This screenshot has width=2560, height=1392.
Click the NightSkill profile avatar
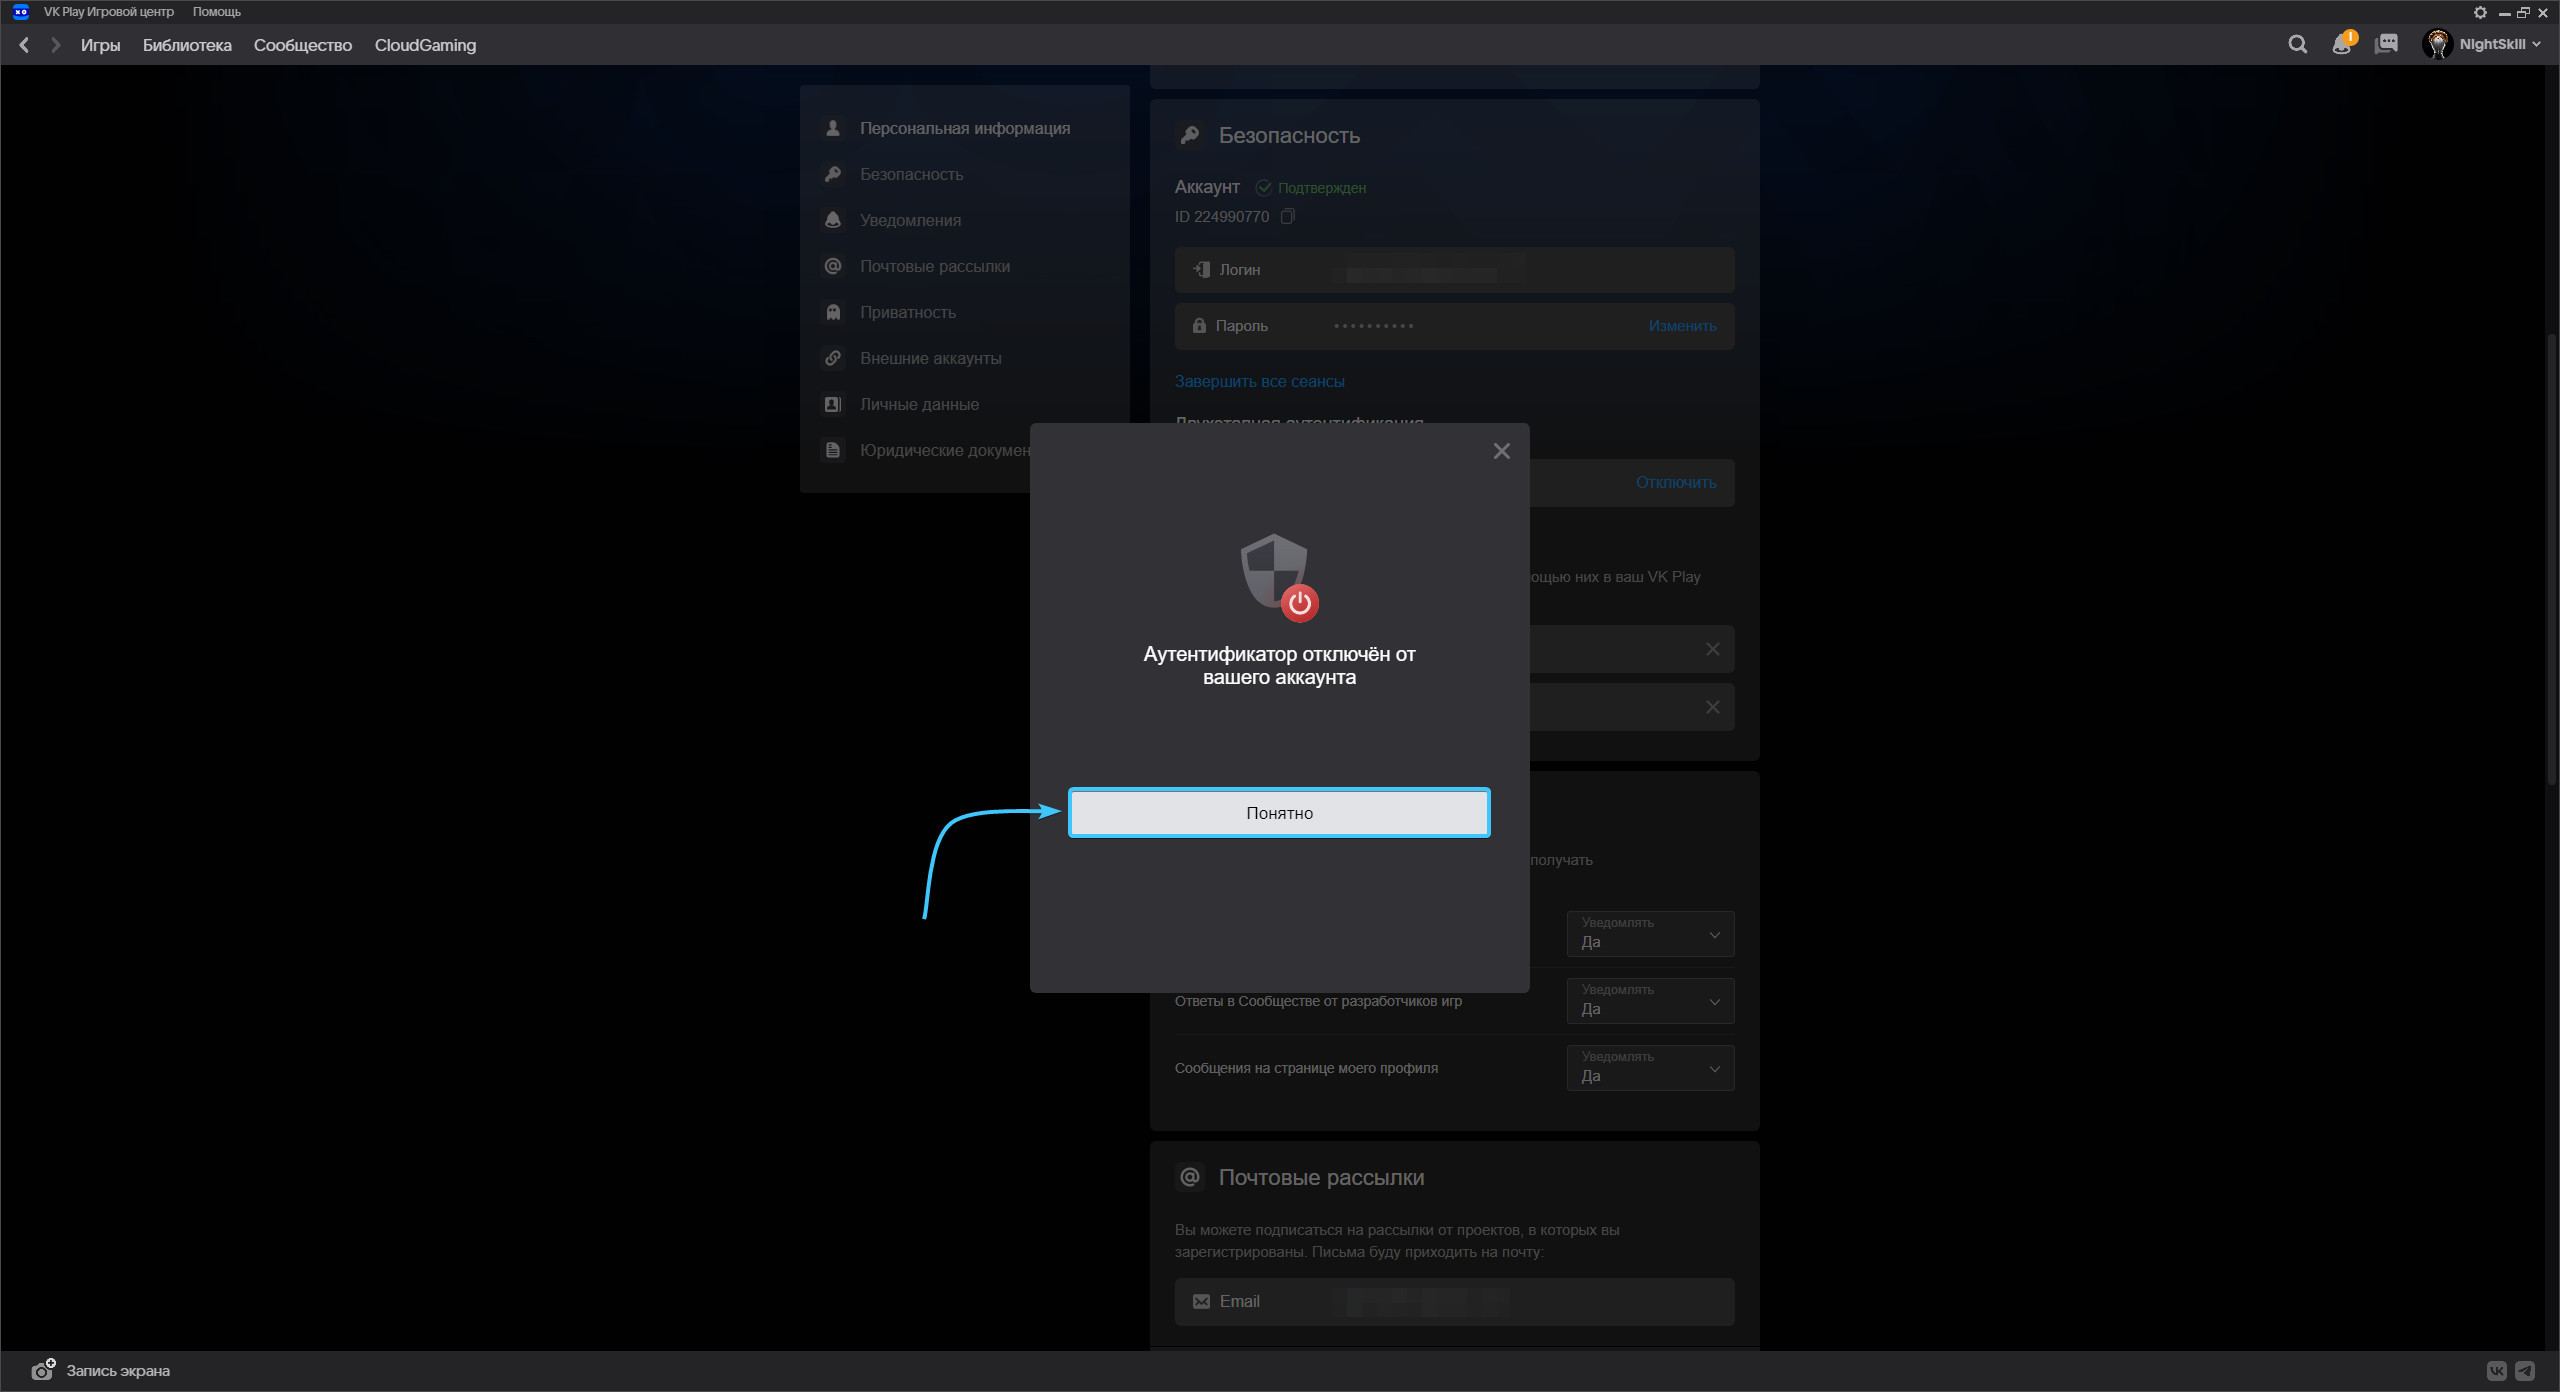pyautogui.click(x=2437, y=44)
